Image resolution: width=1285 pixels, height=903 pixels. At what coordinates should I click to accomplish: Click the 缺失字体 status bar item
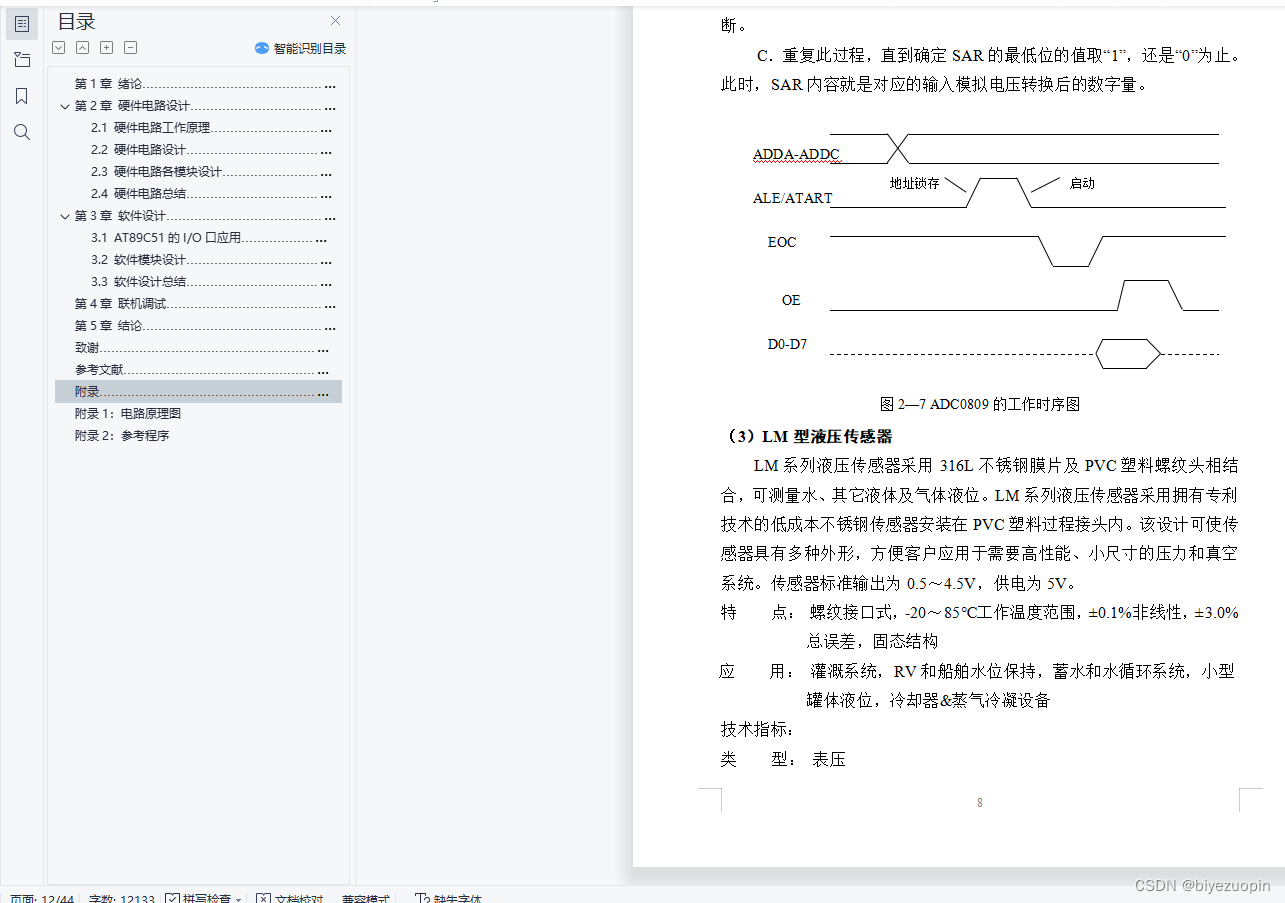click(x=448, y=899)
